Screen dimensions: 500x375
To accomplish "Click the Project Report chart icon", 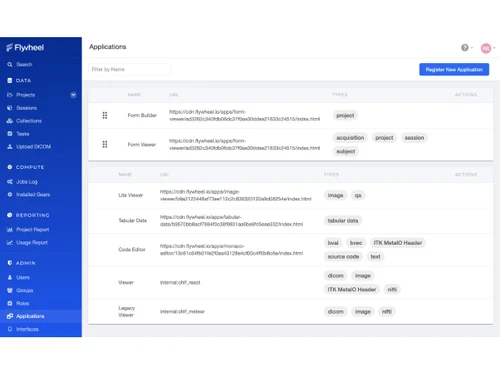I will 10,230.
